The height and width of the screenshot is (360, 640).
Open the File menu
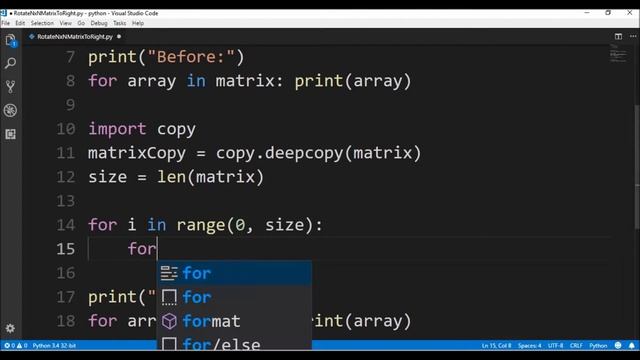coord(5,23)
